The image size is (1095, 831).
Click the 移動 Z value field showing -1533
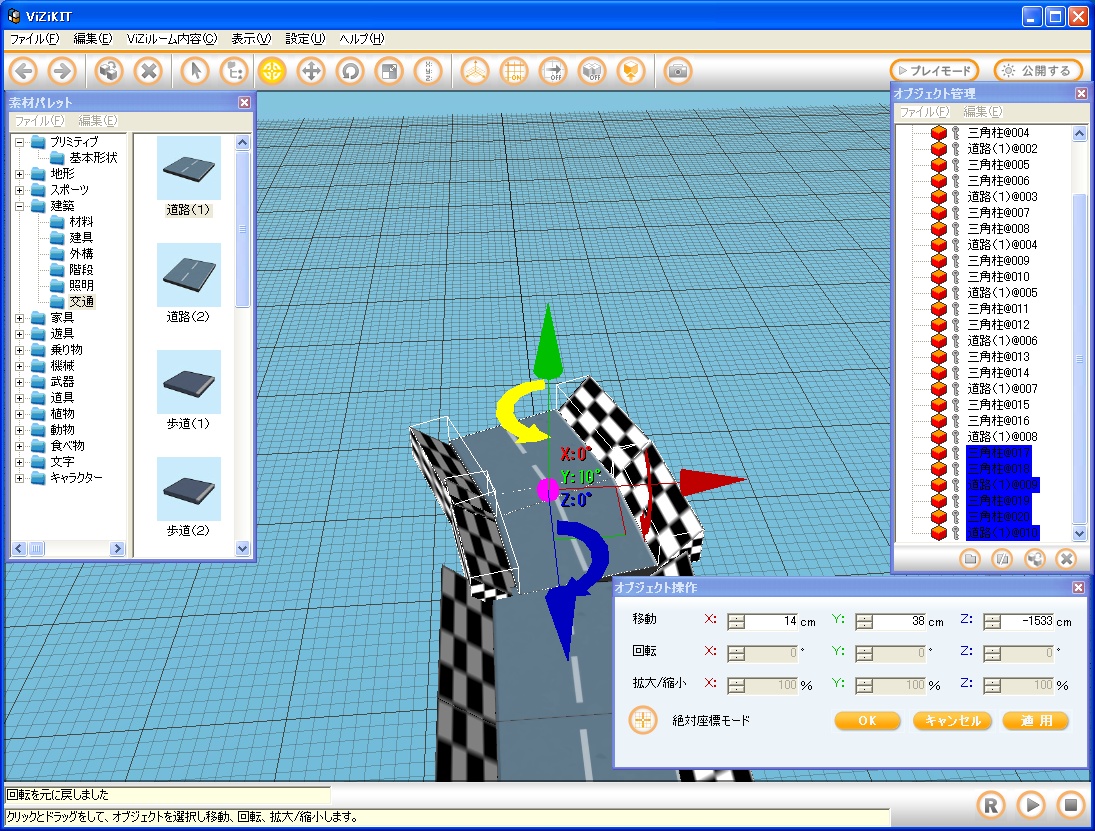tap(1028, 621)
